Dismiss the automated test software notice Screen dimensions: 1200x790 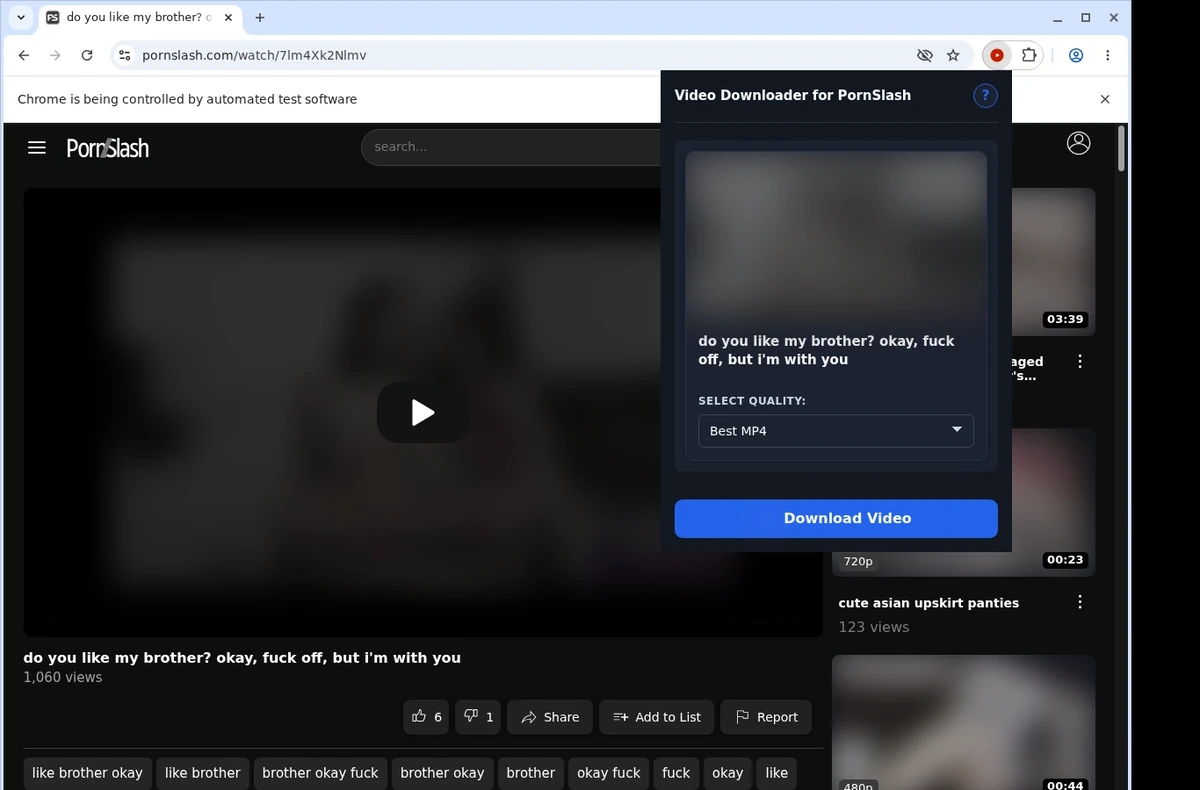click(1105, 99)
